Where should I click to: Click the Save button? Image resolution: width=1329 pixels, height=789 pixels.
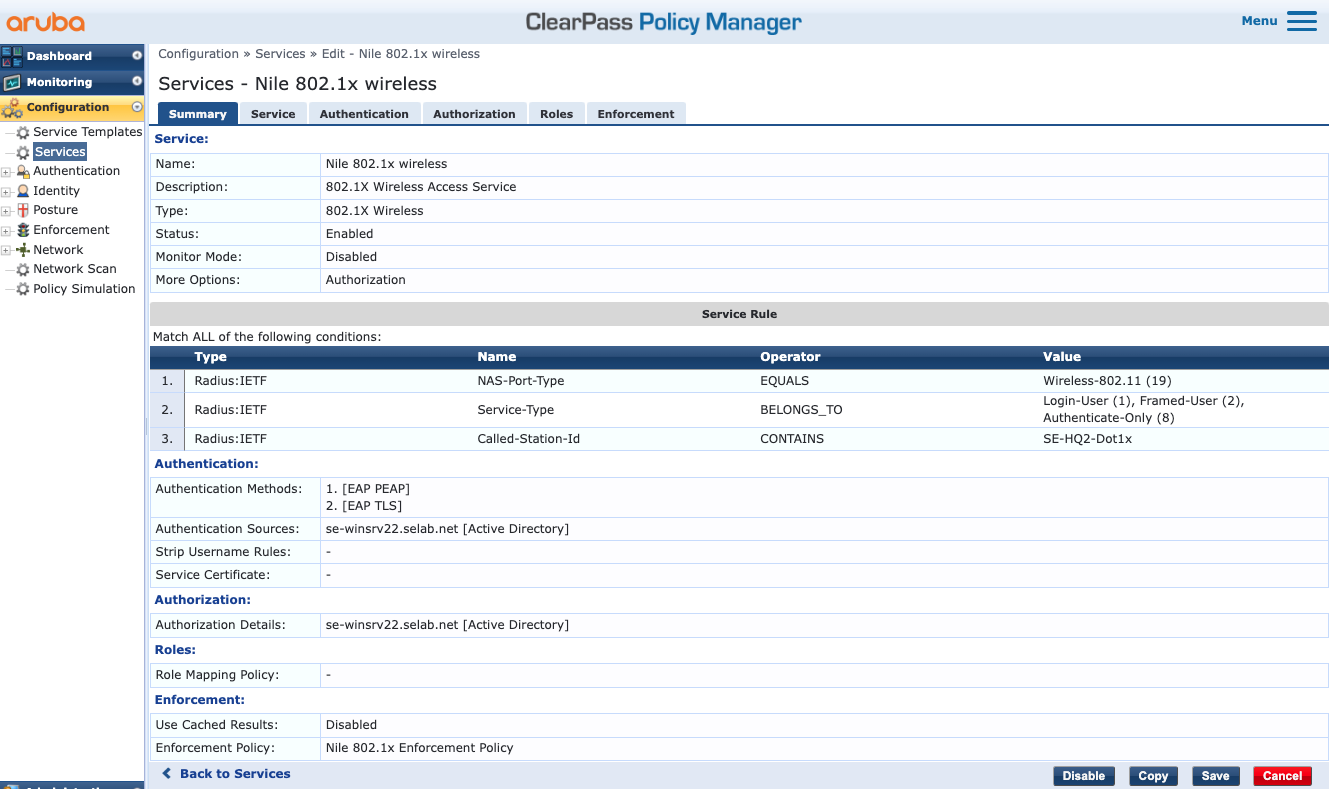(1215, 776)
